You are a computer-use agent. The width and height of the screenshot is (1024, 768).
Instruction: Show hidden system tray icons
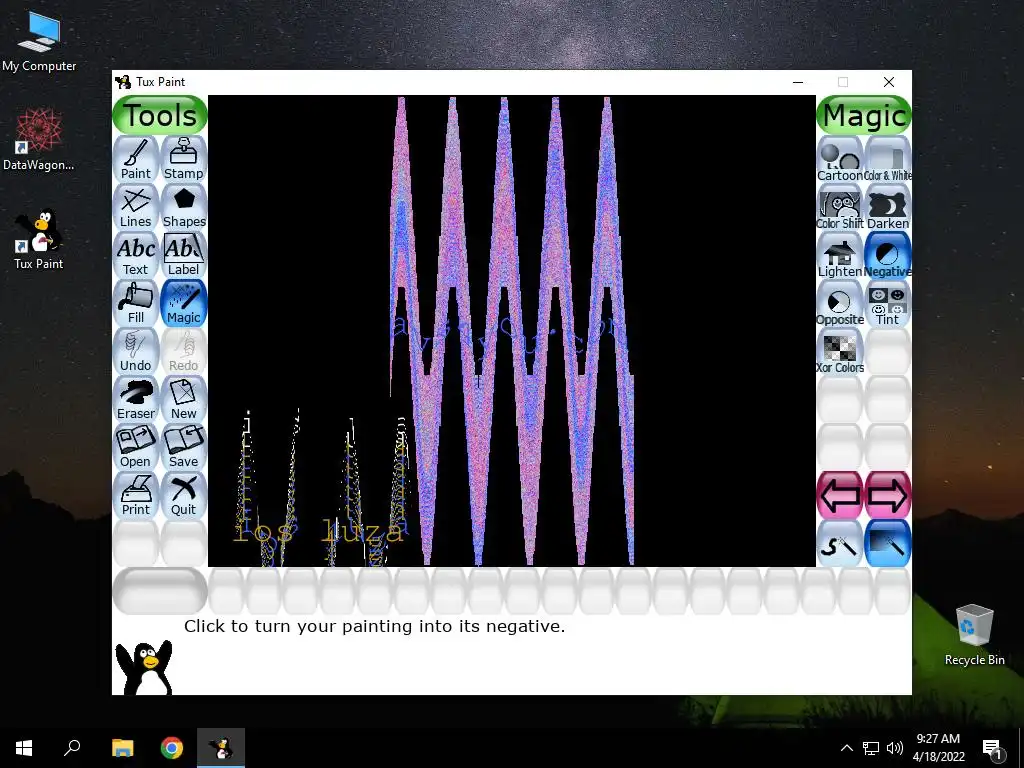[x=846, y=748]
